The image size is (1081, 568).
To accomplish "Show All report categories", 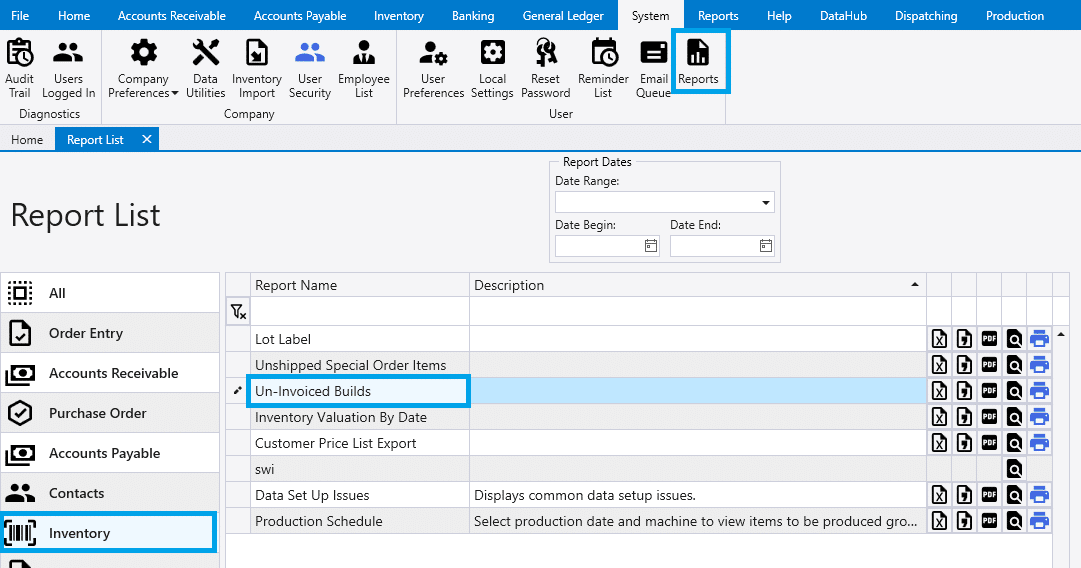I will pos(110,293).
